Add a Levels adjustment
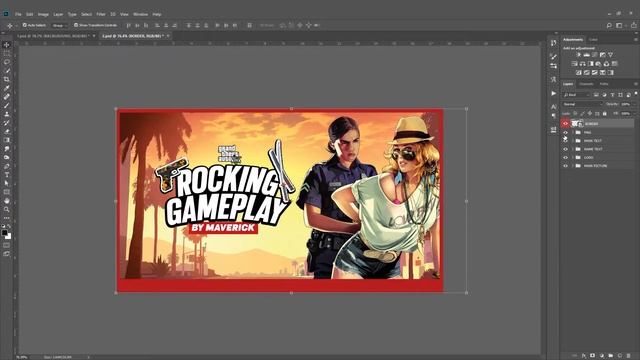This screenshot has height=360, width=640. tap(587, 55)
